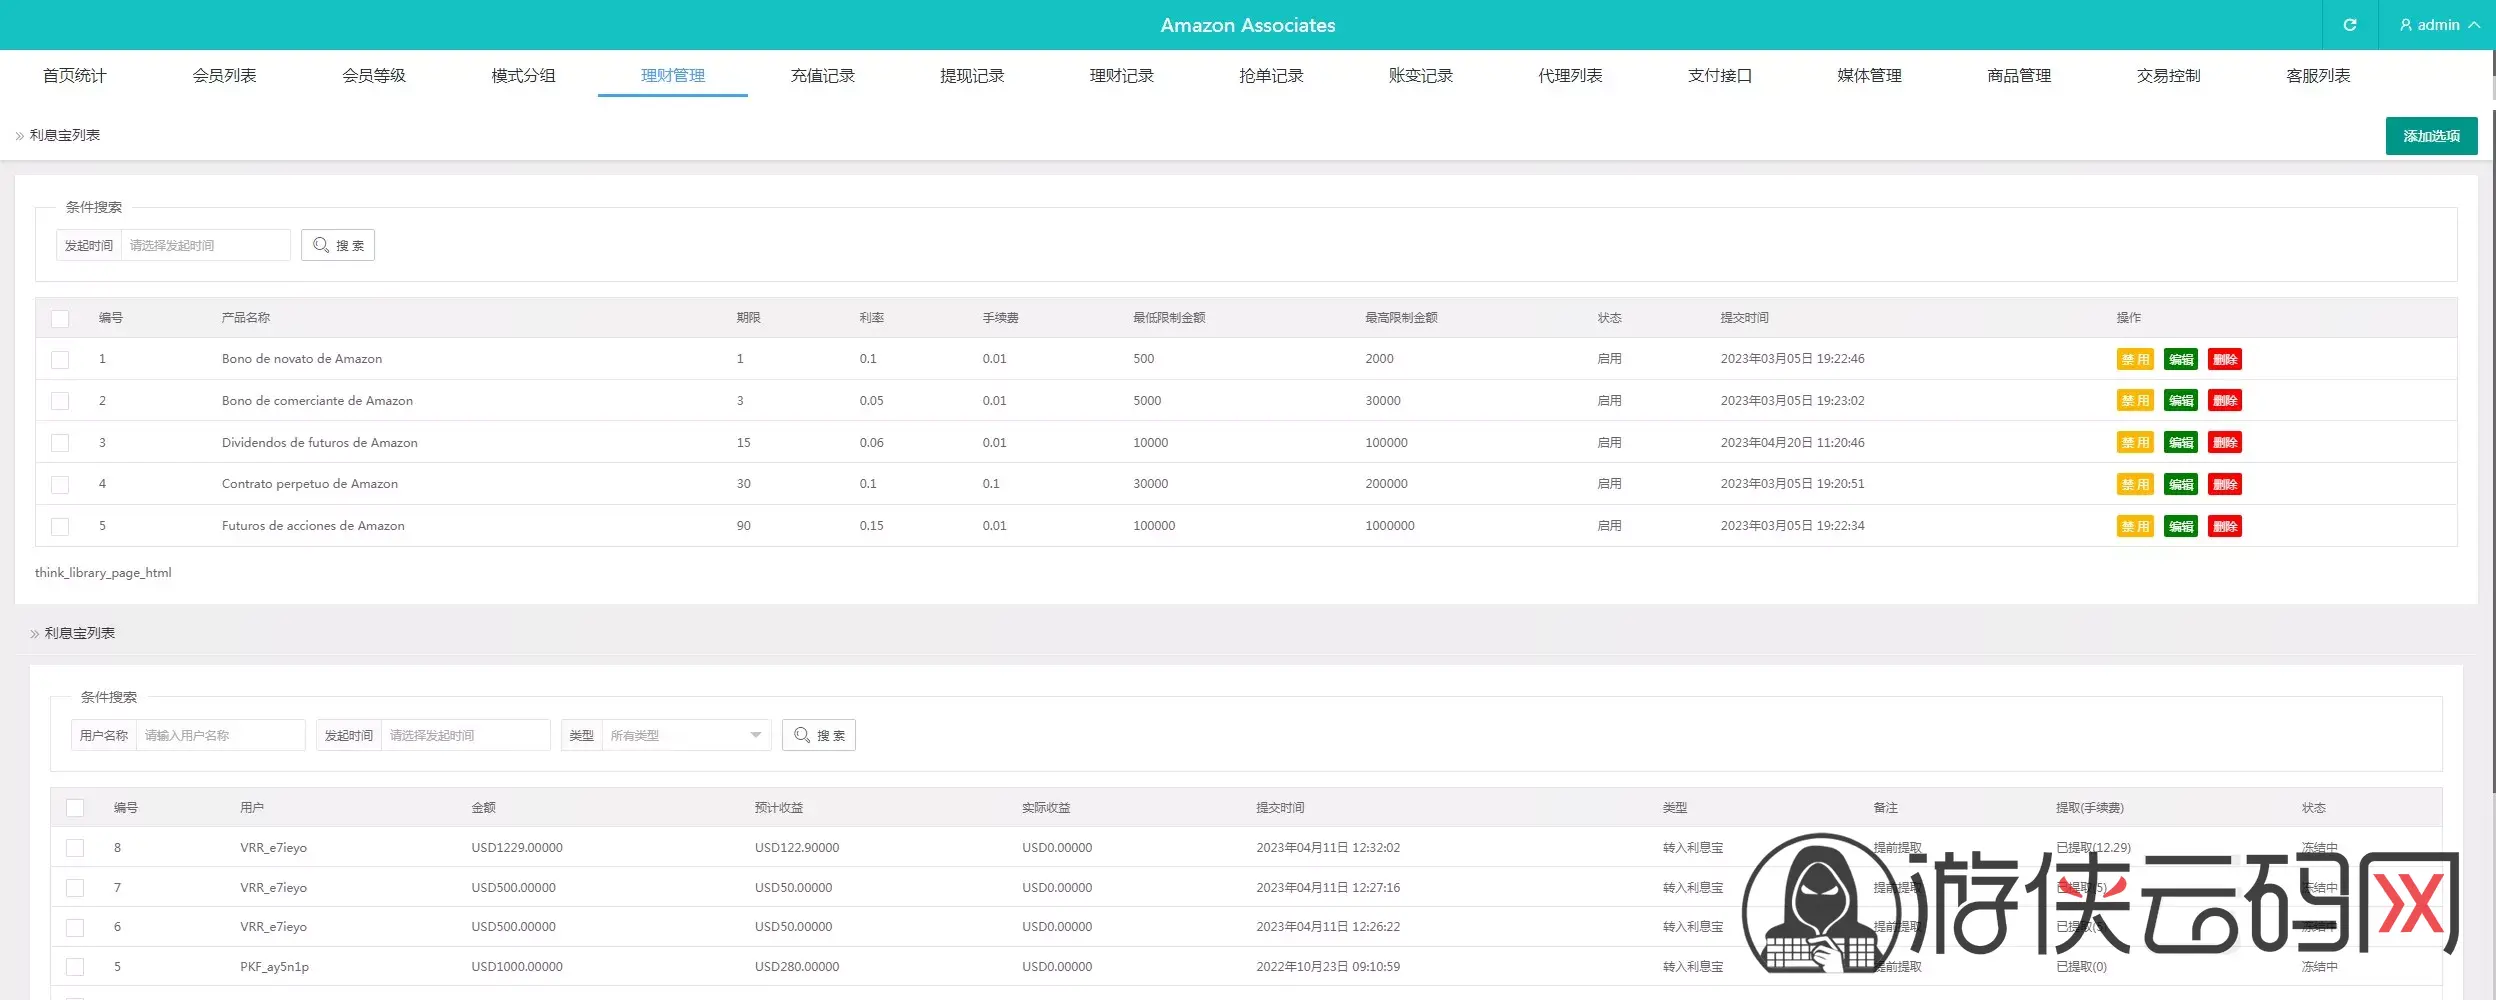Switch to the 商品管理 tab
Screen dimensions: 2496x1000
2019,76
